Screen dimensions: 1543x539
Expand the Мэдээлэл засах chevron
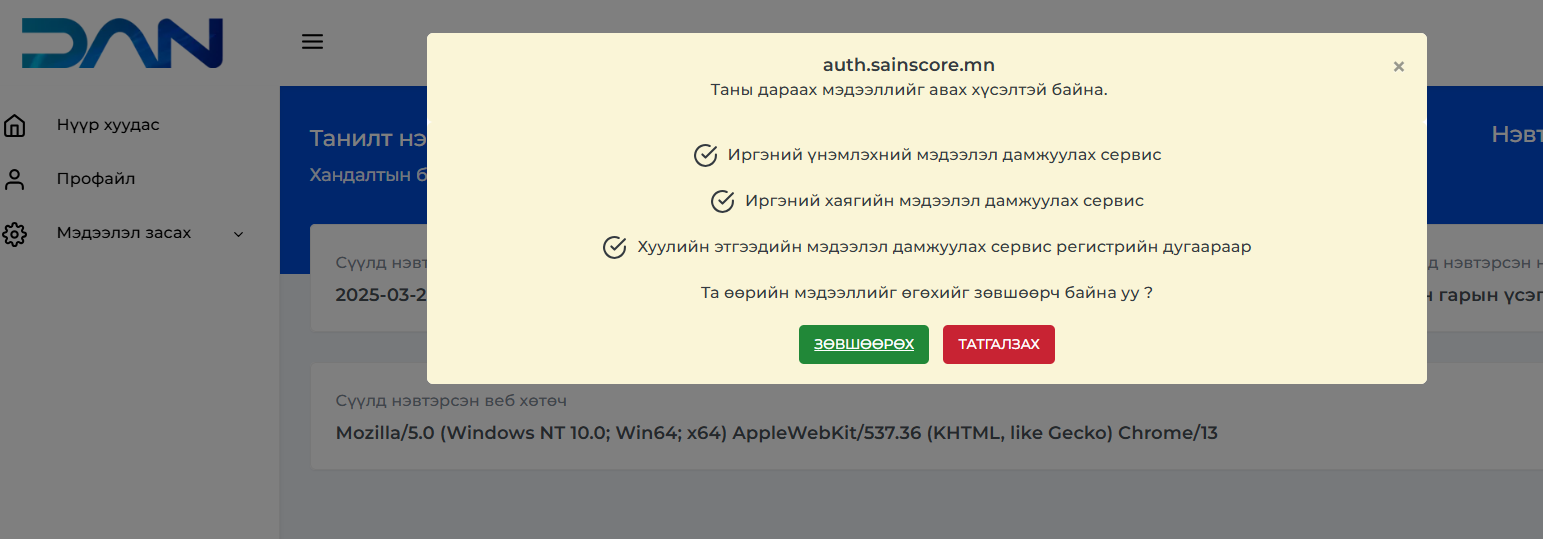pyautogui.click(x=238, y=234)
